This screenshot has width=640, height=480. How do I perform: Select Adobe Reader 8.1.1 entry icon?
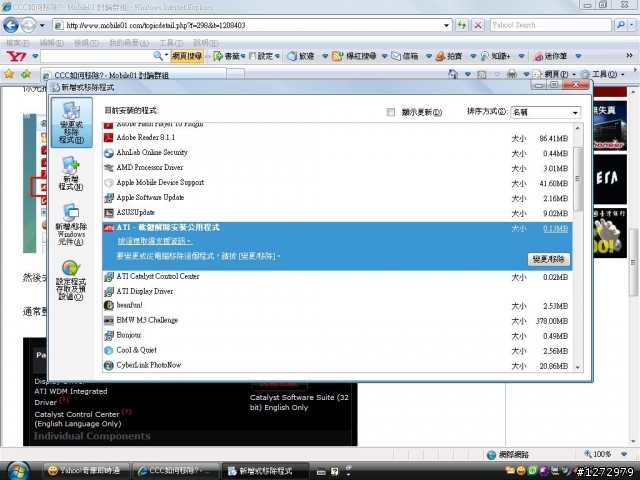[109, 138]
